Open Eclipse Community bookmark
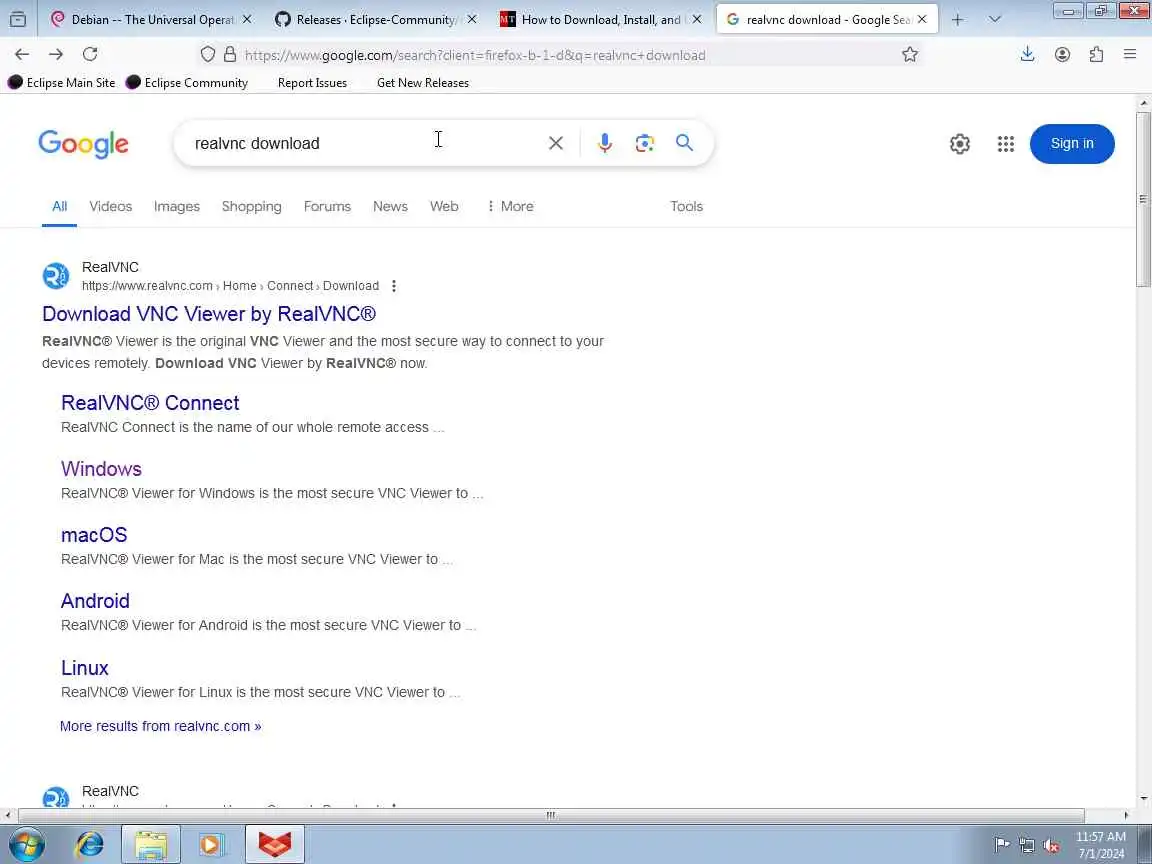The image size is (1152, 864). pyautogui.click(x=187, y=83)
